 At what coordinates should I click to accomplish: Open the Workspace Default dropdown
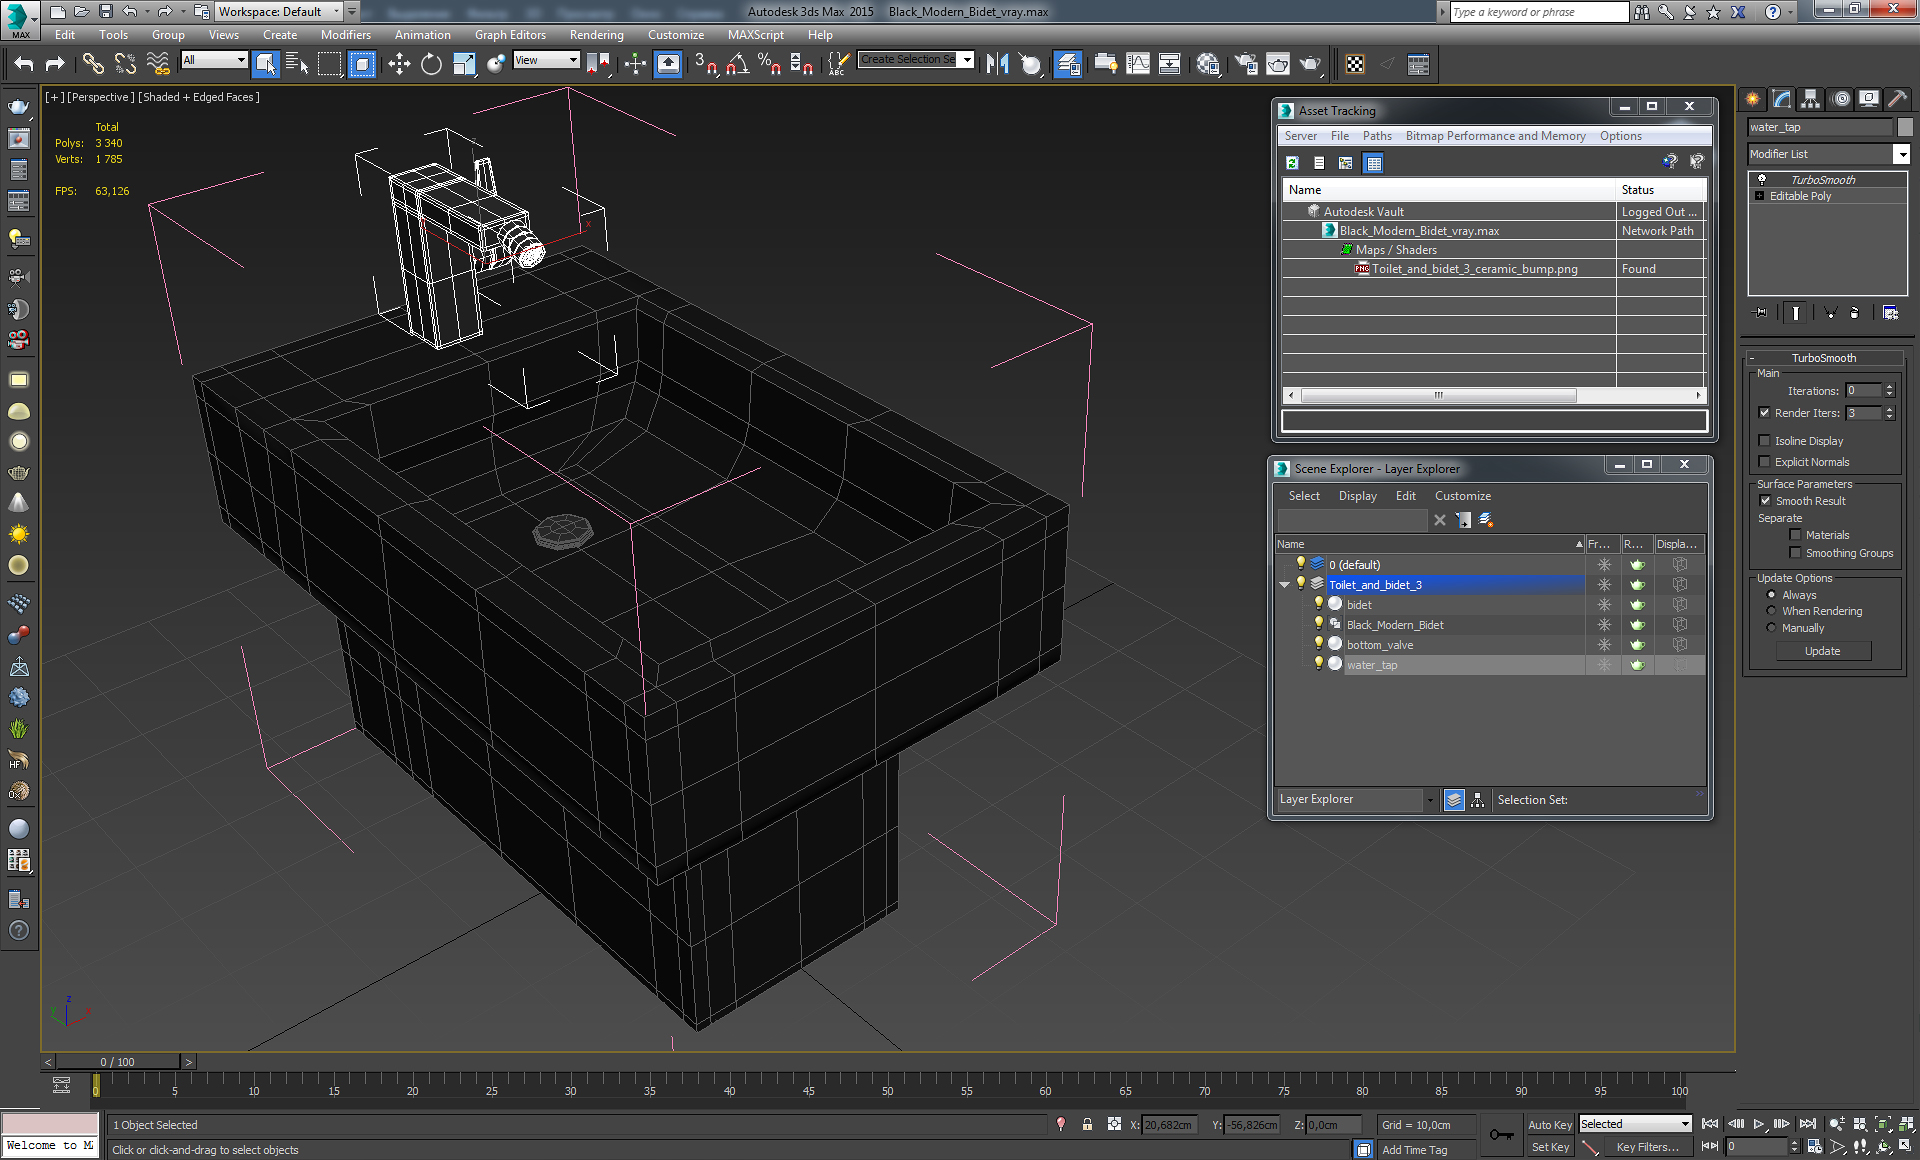pos(336,11)
